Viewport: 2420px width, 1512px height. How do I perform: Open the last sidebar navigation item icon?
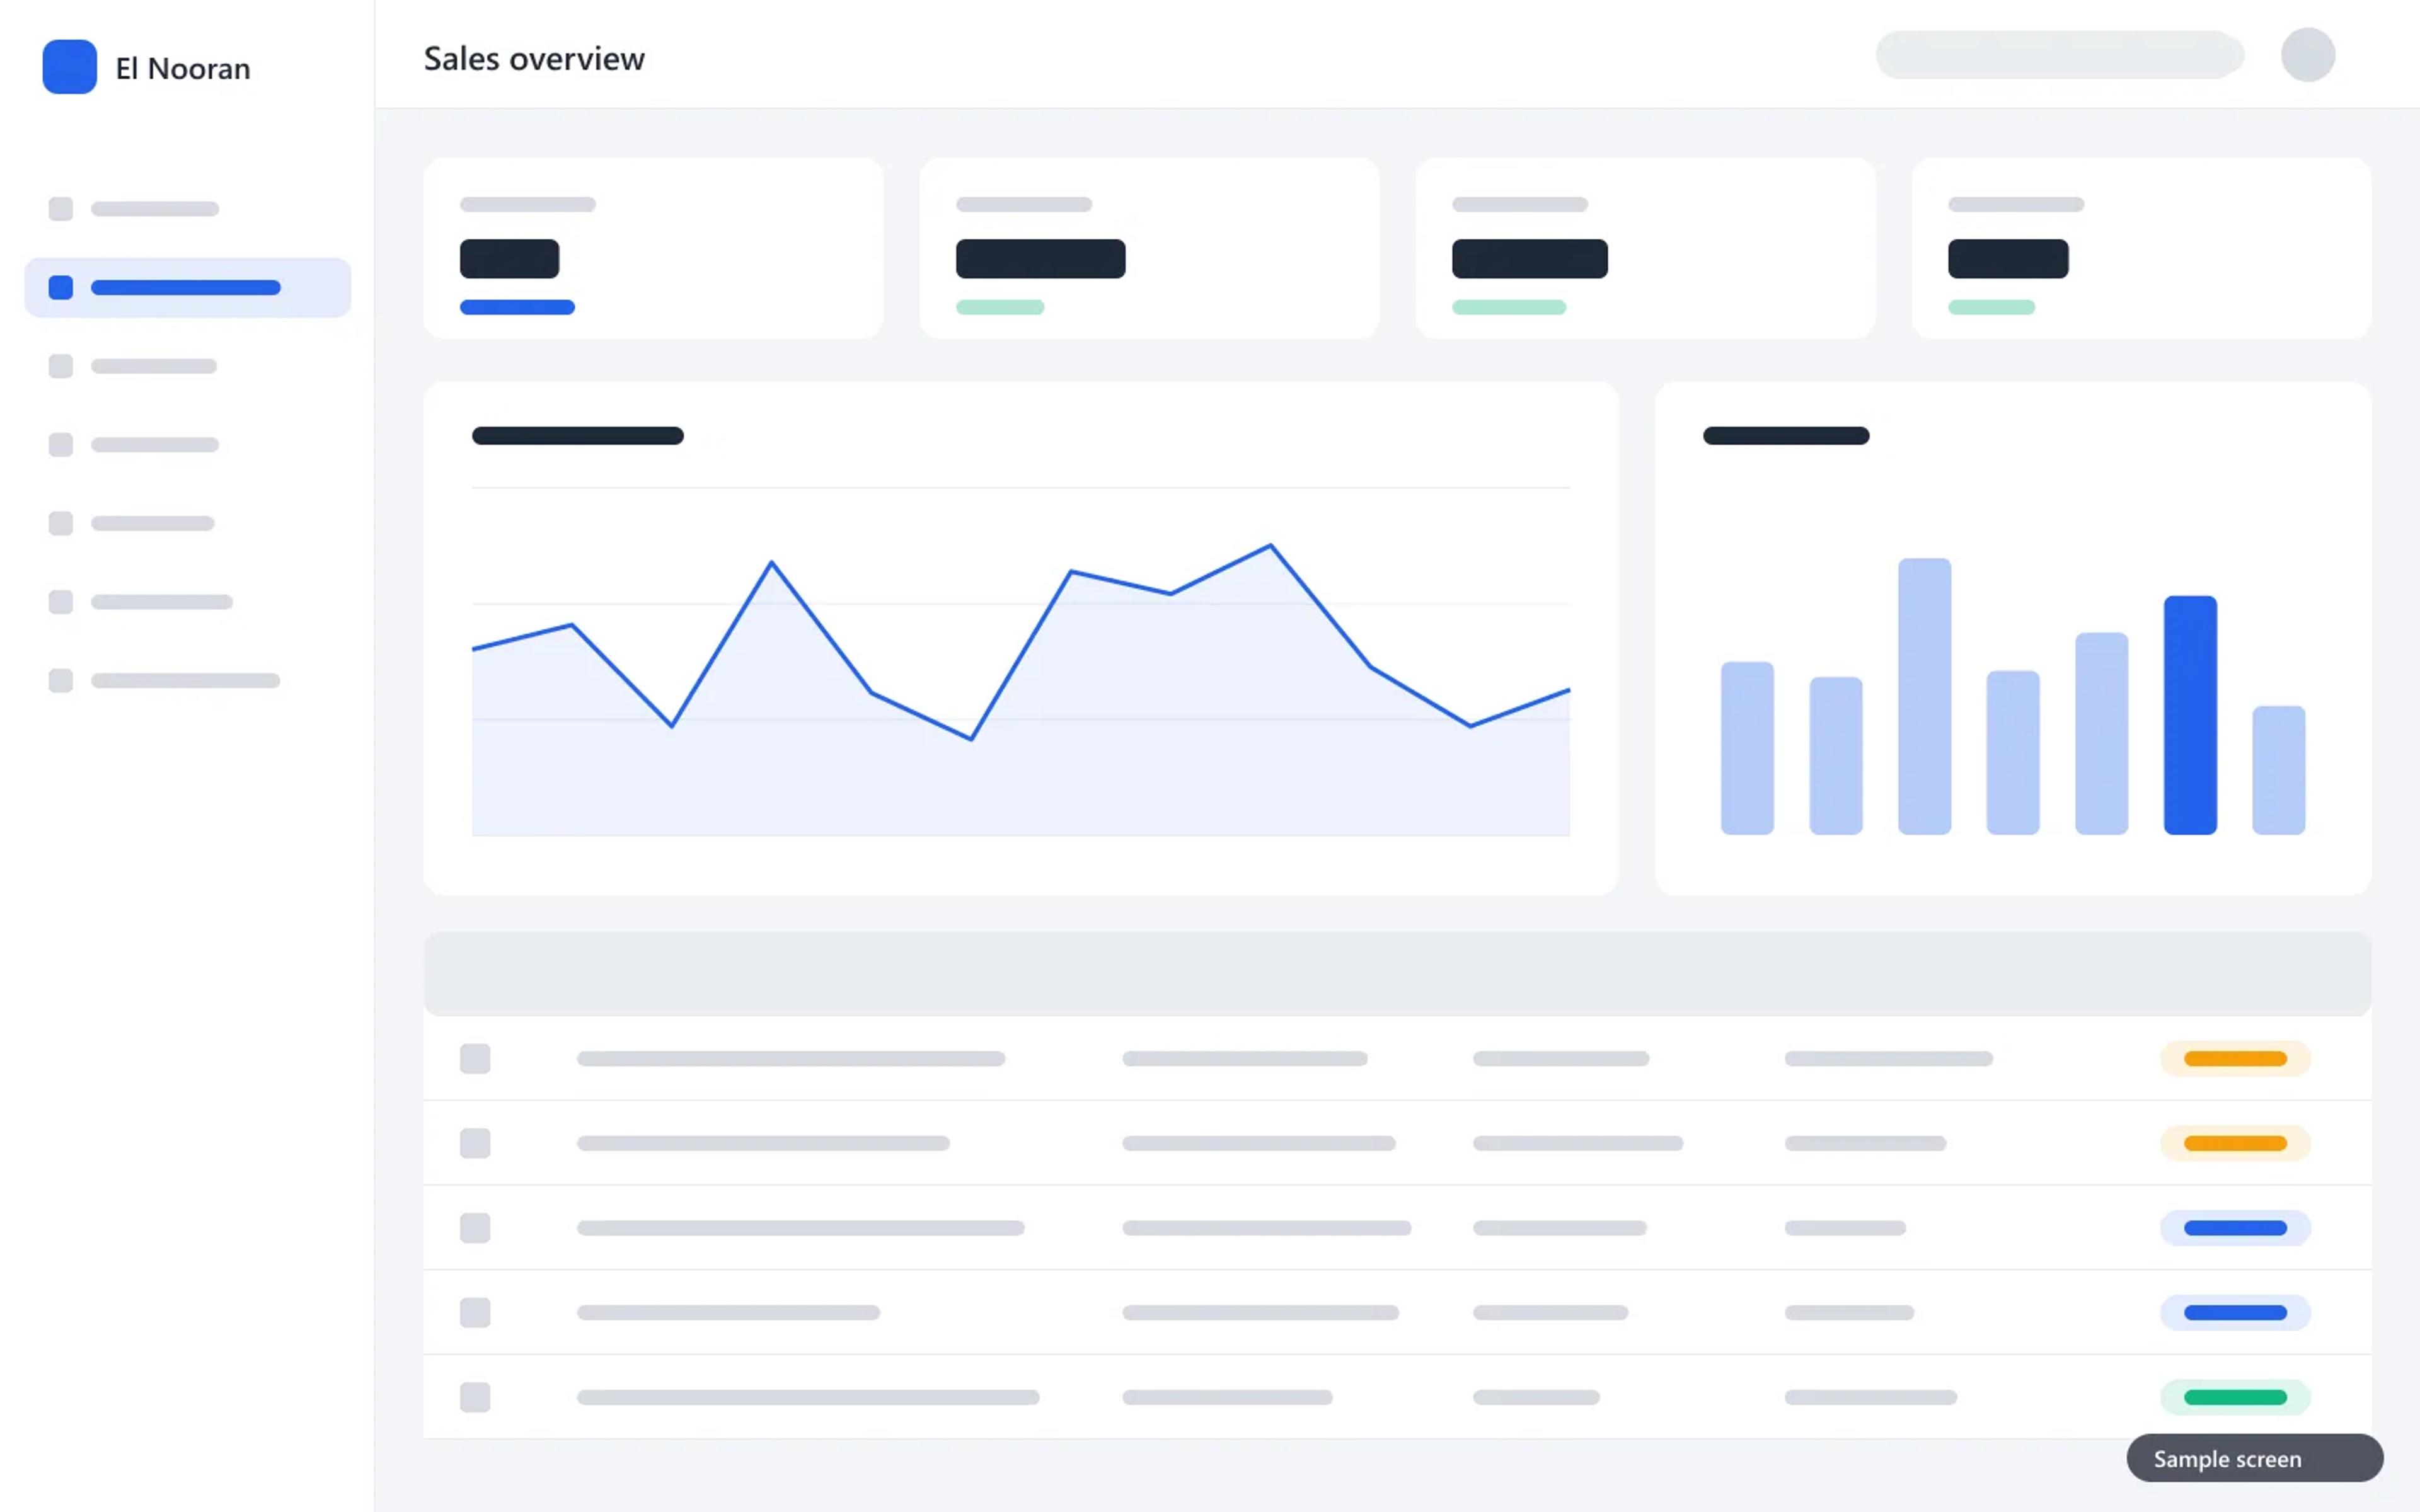61,681
